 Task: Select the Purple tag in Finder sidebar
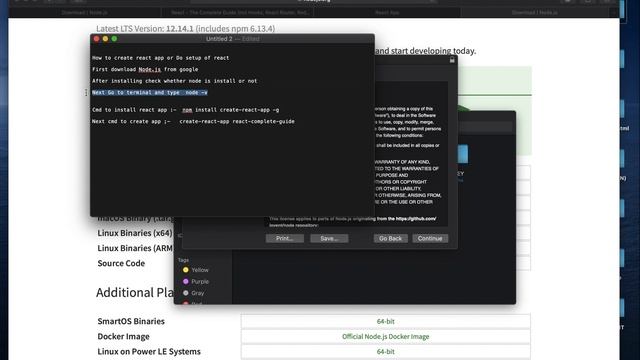[195, 281]
